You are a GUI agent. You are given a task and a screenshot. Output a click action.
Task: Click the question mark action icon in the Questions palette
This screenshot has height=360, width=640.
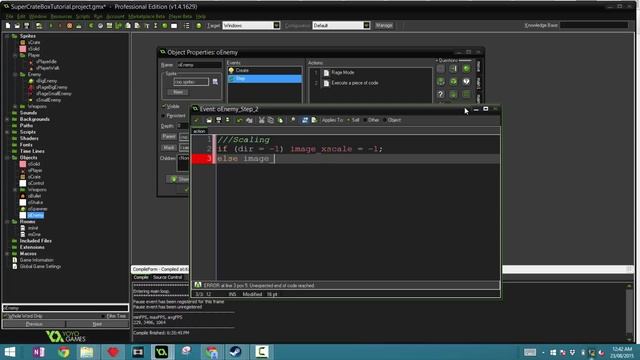441,94
